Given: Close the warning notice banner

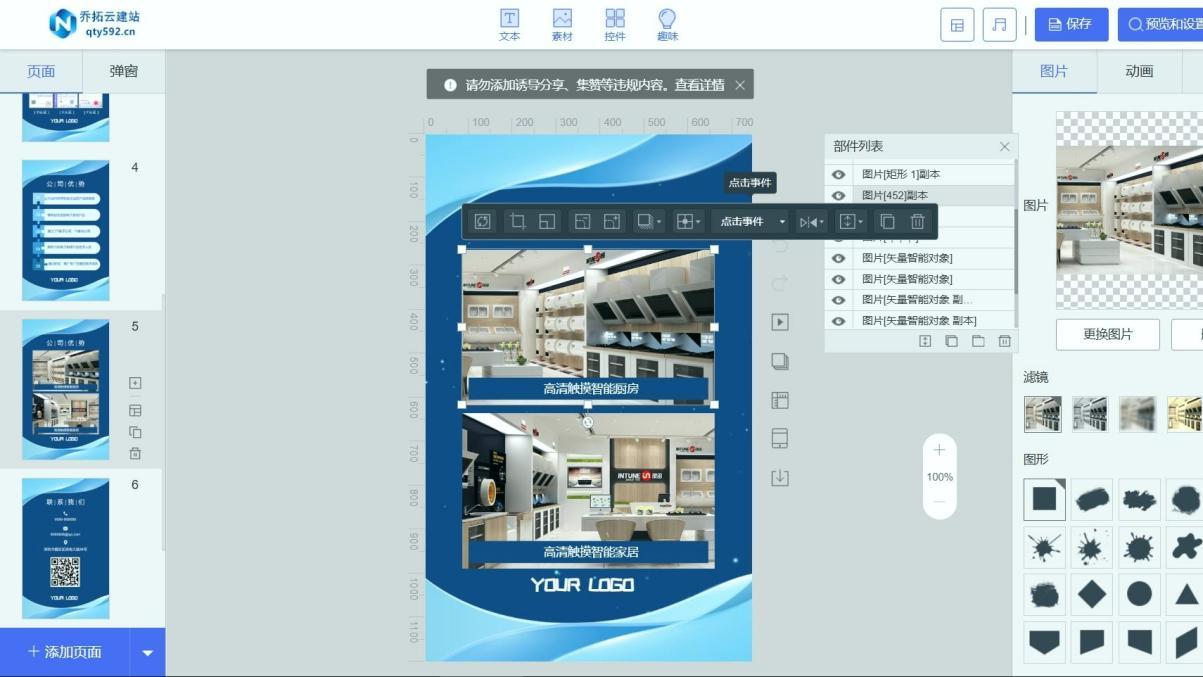Looking at the screenshot, I should tap(740, 85).
